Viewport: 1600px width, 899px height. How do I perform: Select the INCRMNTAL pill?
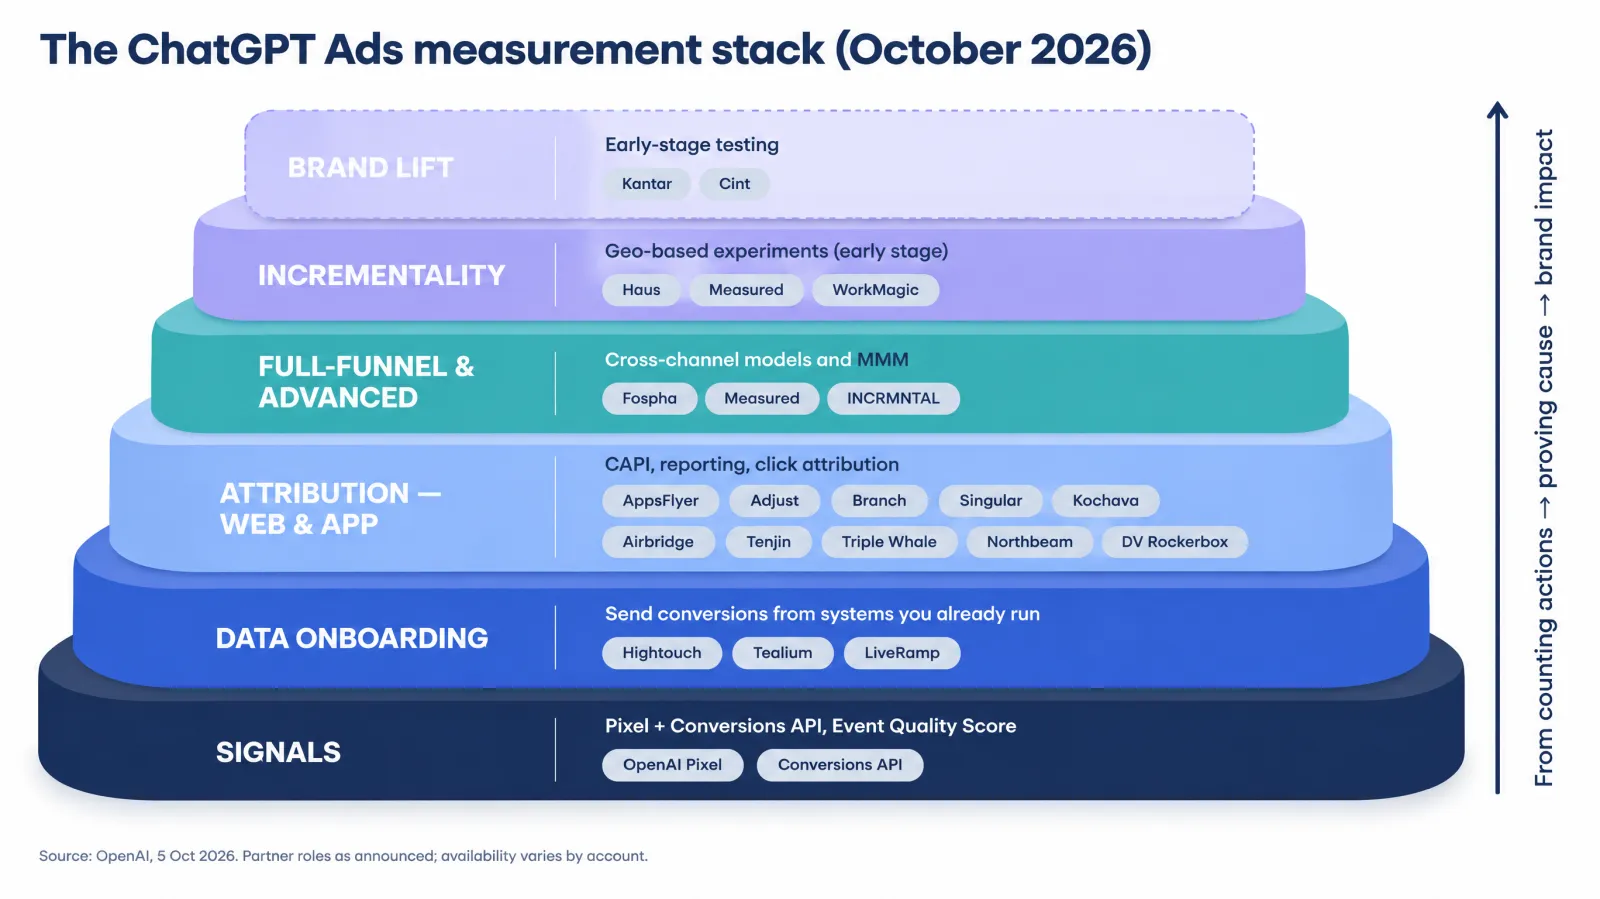click(893, 398)
